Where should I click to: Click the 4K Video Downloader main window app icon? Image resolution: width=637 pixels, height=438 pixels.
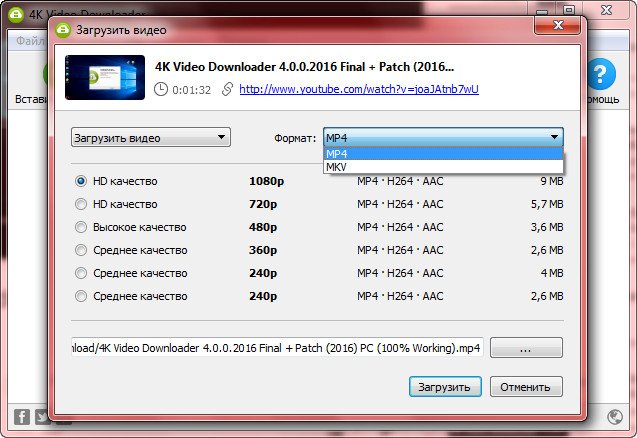[x=15, y=14]
